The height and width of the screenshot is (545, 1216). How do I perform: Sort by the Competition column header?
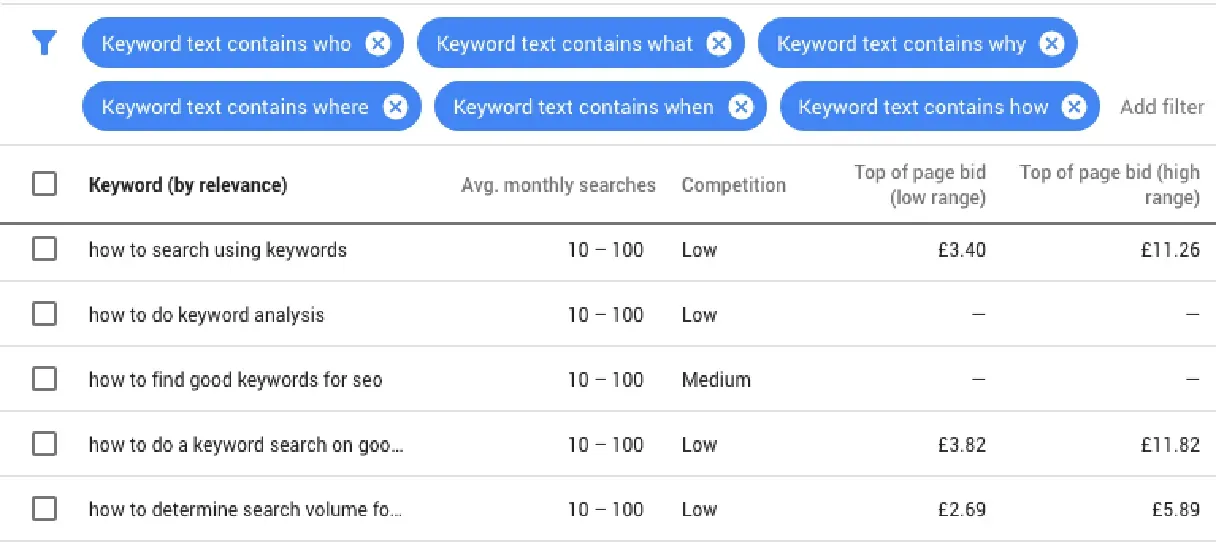tap(733, 185)
